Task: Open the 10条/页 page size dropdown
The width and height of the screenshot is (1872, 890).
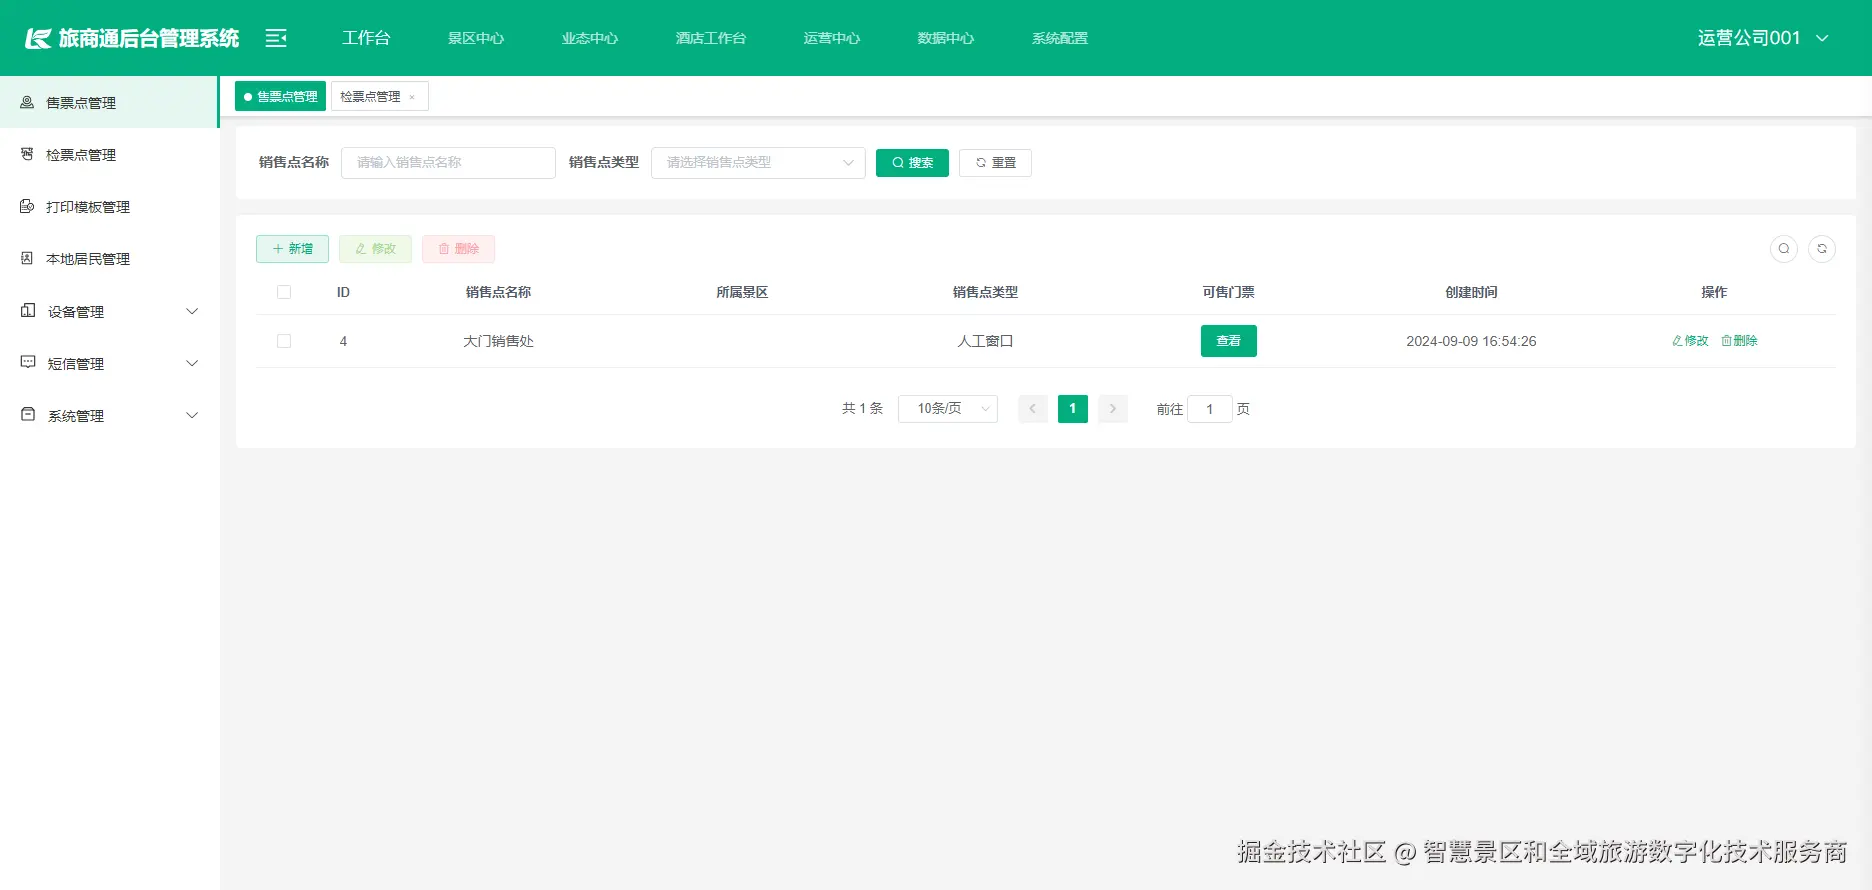Action: coord(948,409)
